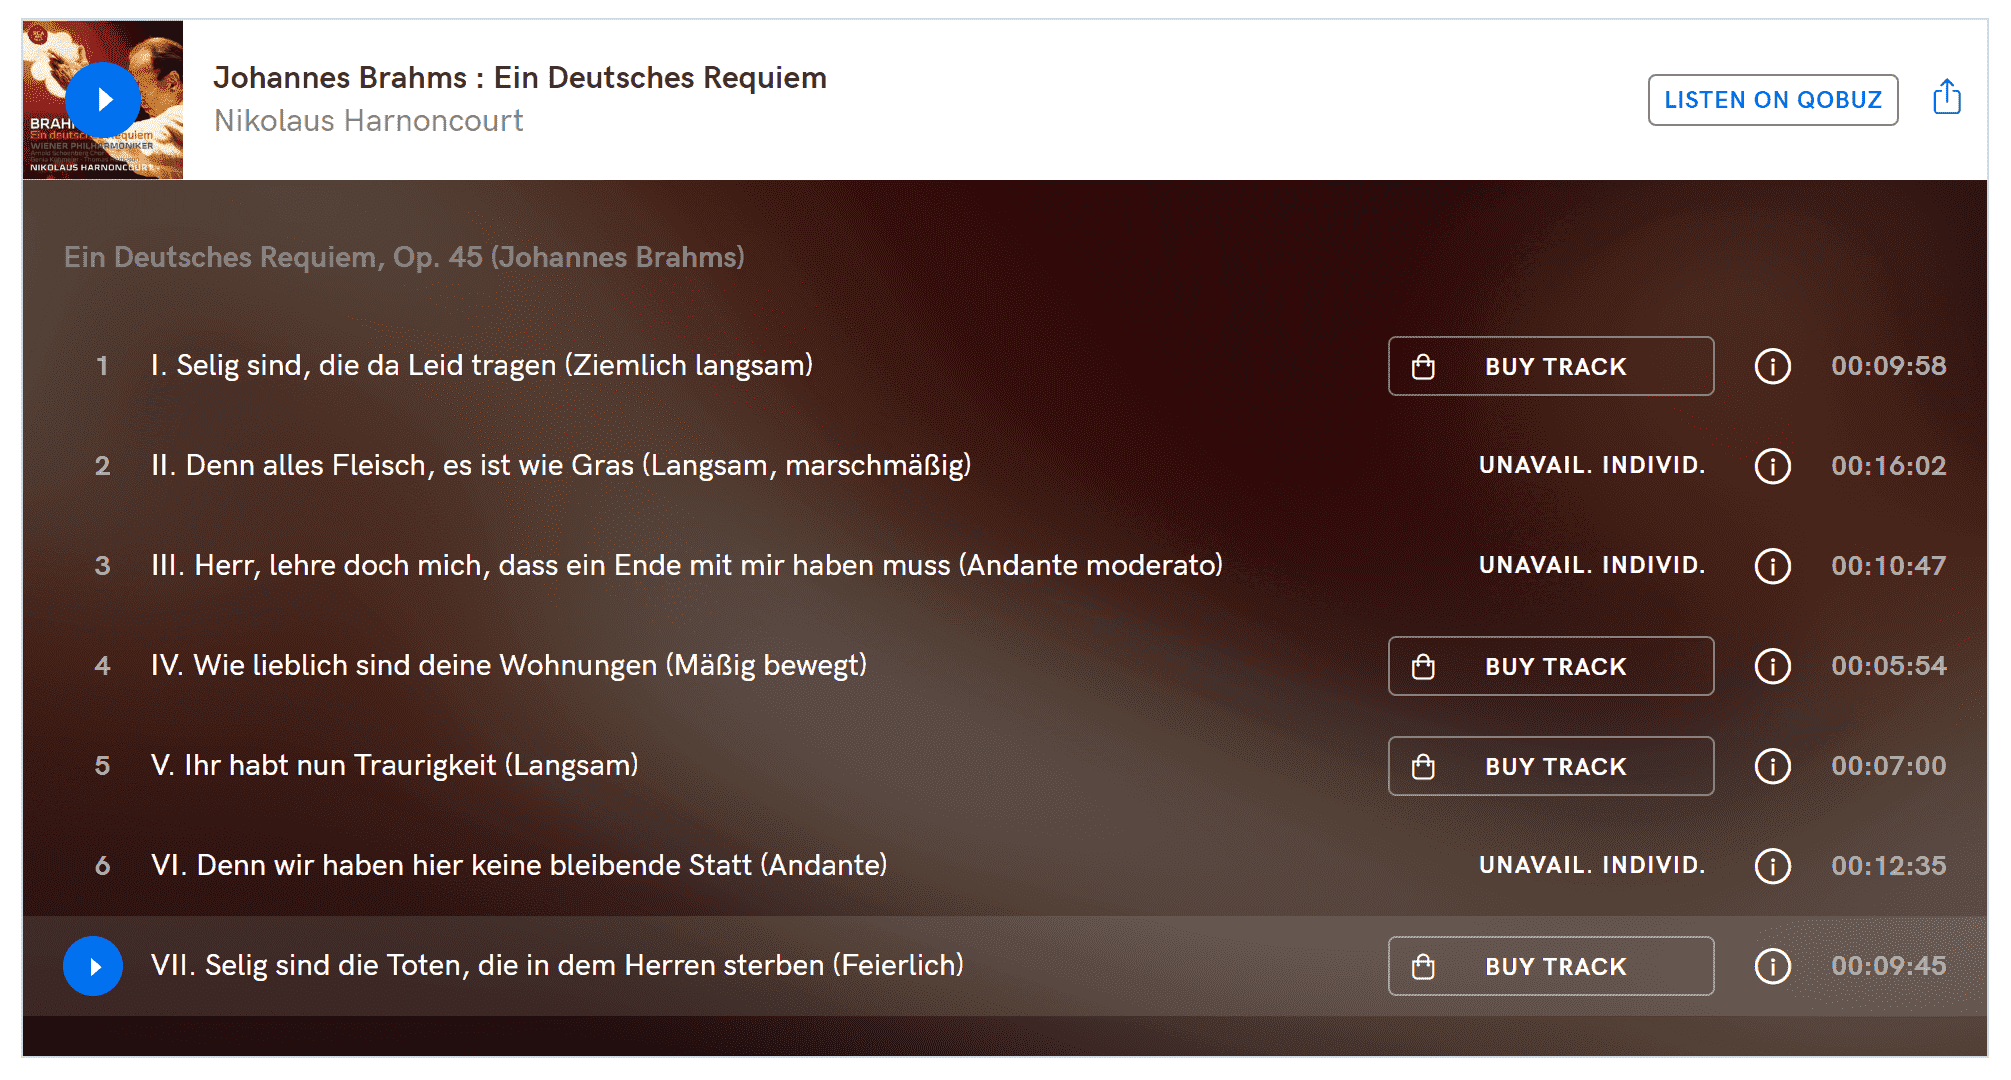Select track III Herr, lehre doch mich
The width and height of the screenshot is (2011, 1080).
[687, 566]
